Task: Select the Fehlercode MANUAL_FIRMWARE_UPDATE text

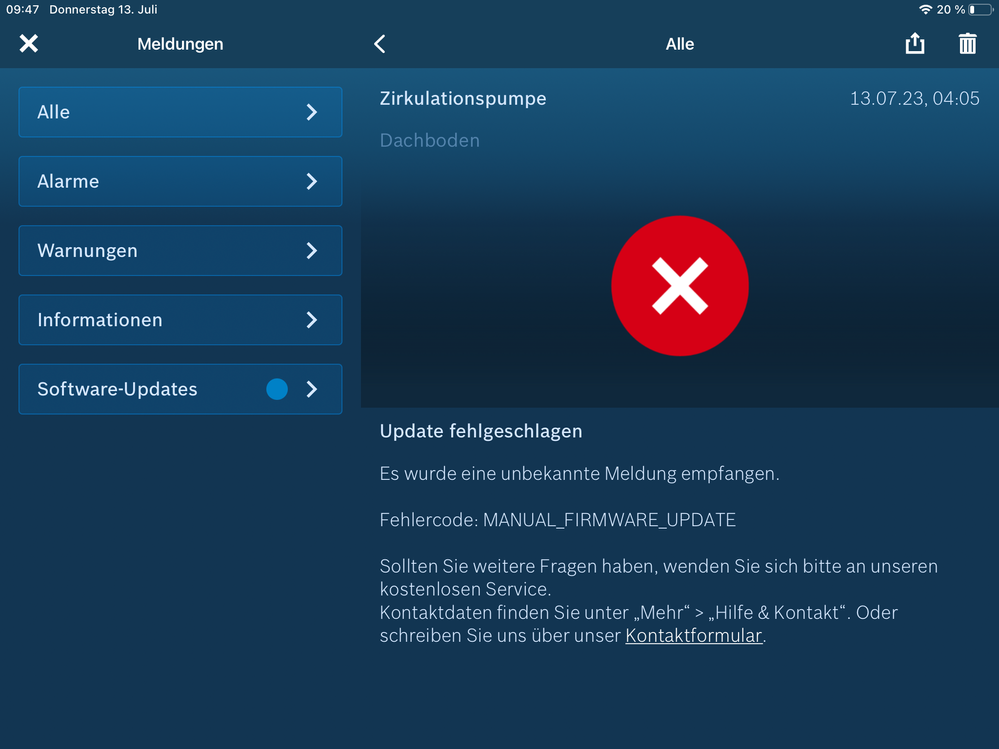Action: pos(557,520)
